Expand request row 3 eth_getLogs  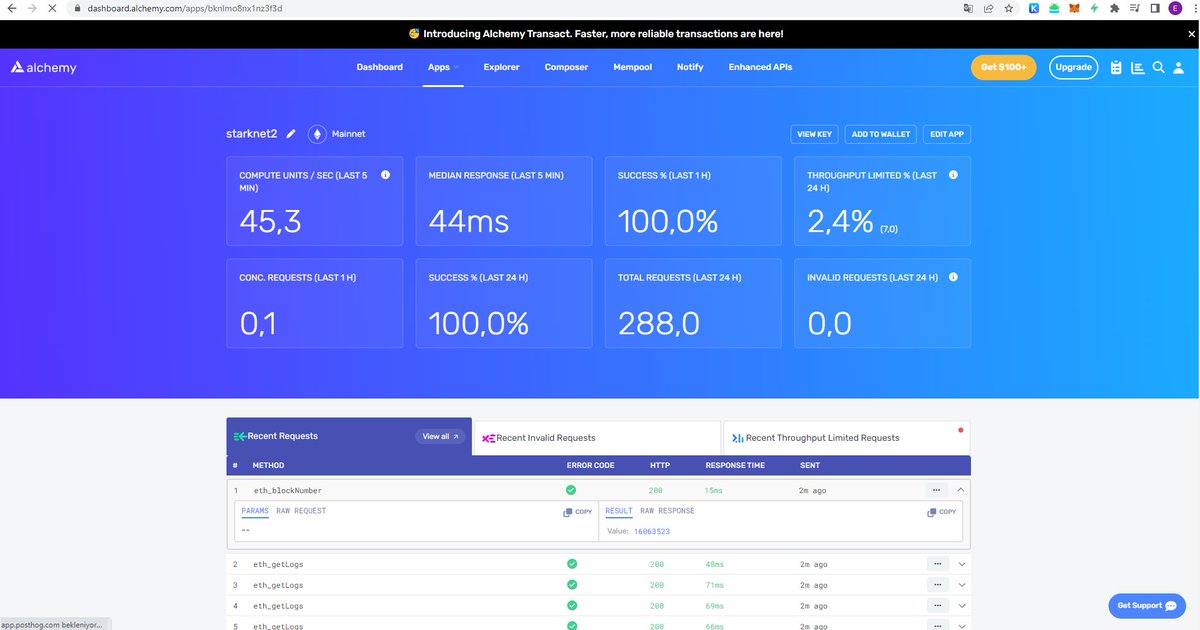click(x=961, y=585)
